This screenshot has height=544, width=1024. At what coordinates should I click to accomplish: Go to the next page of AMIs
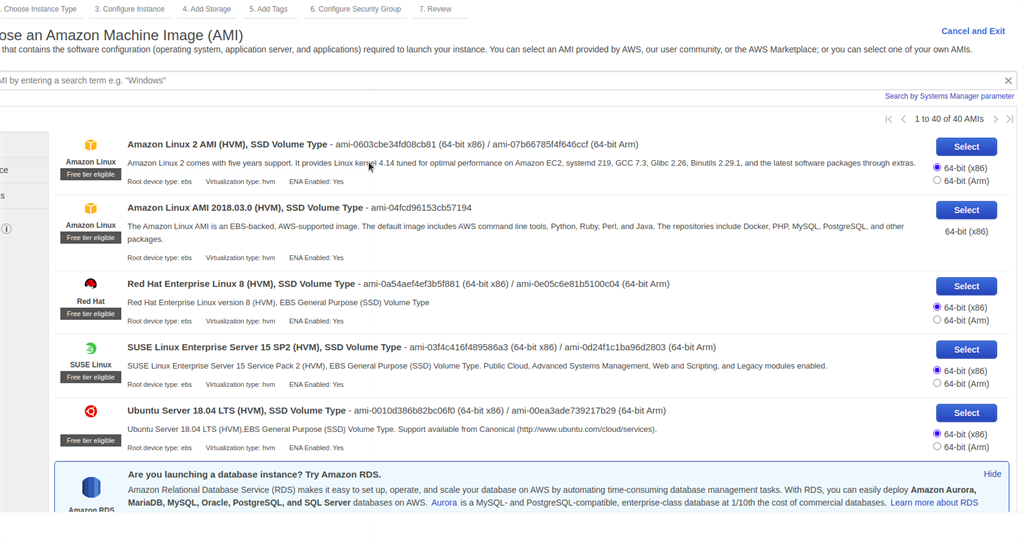coord(996,119)
